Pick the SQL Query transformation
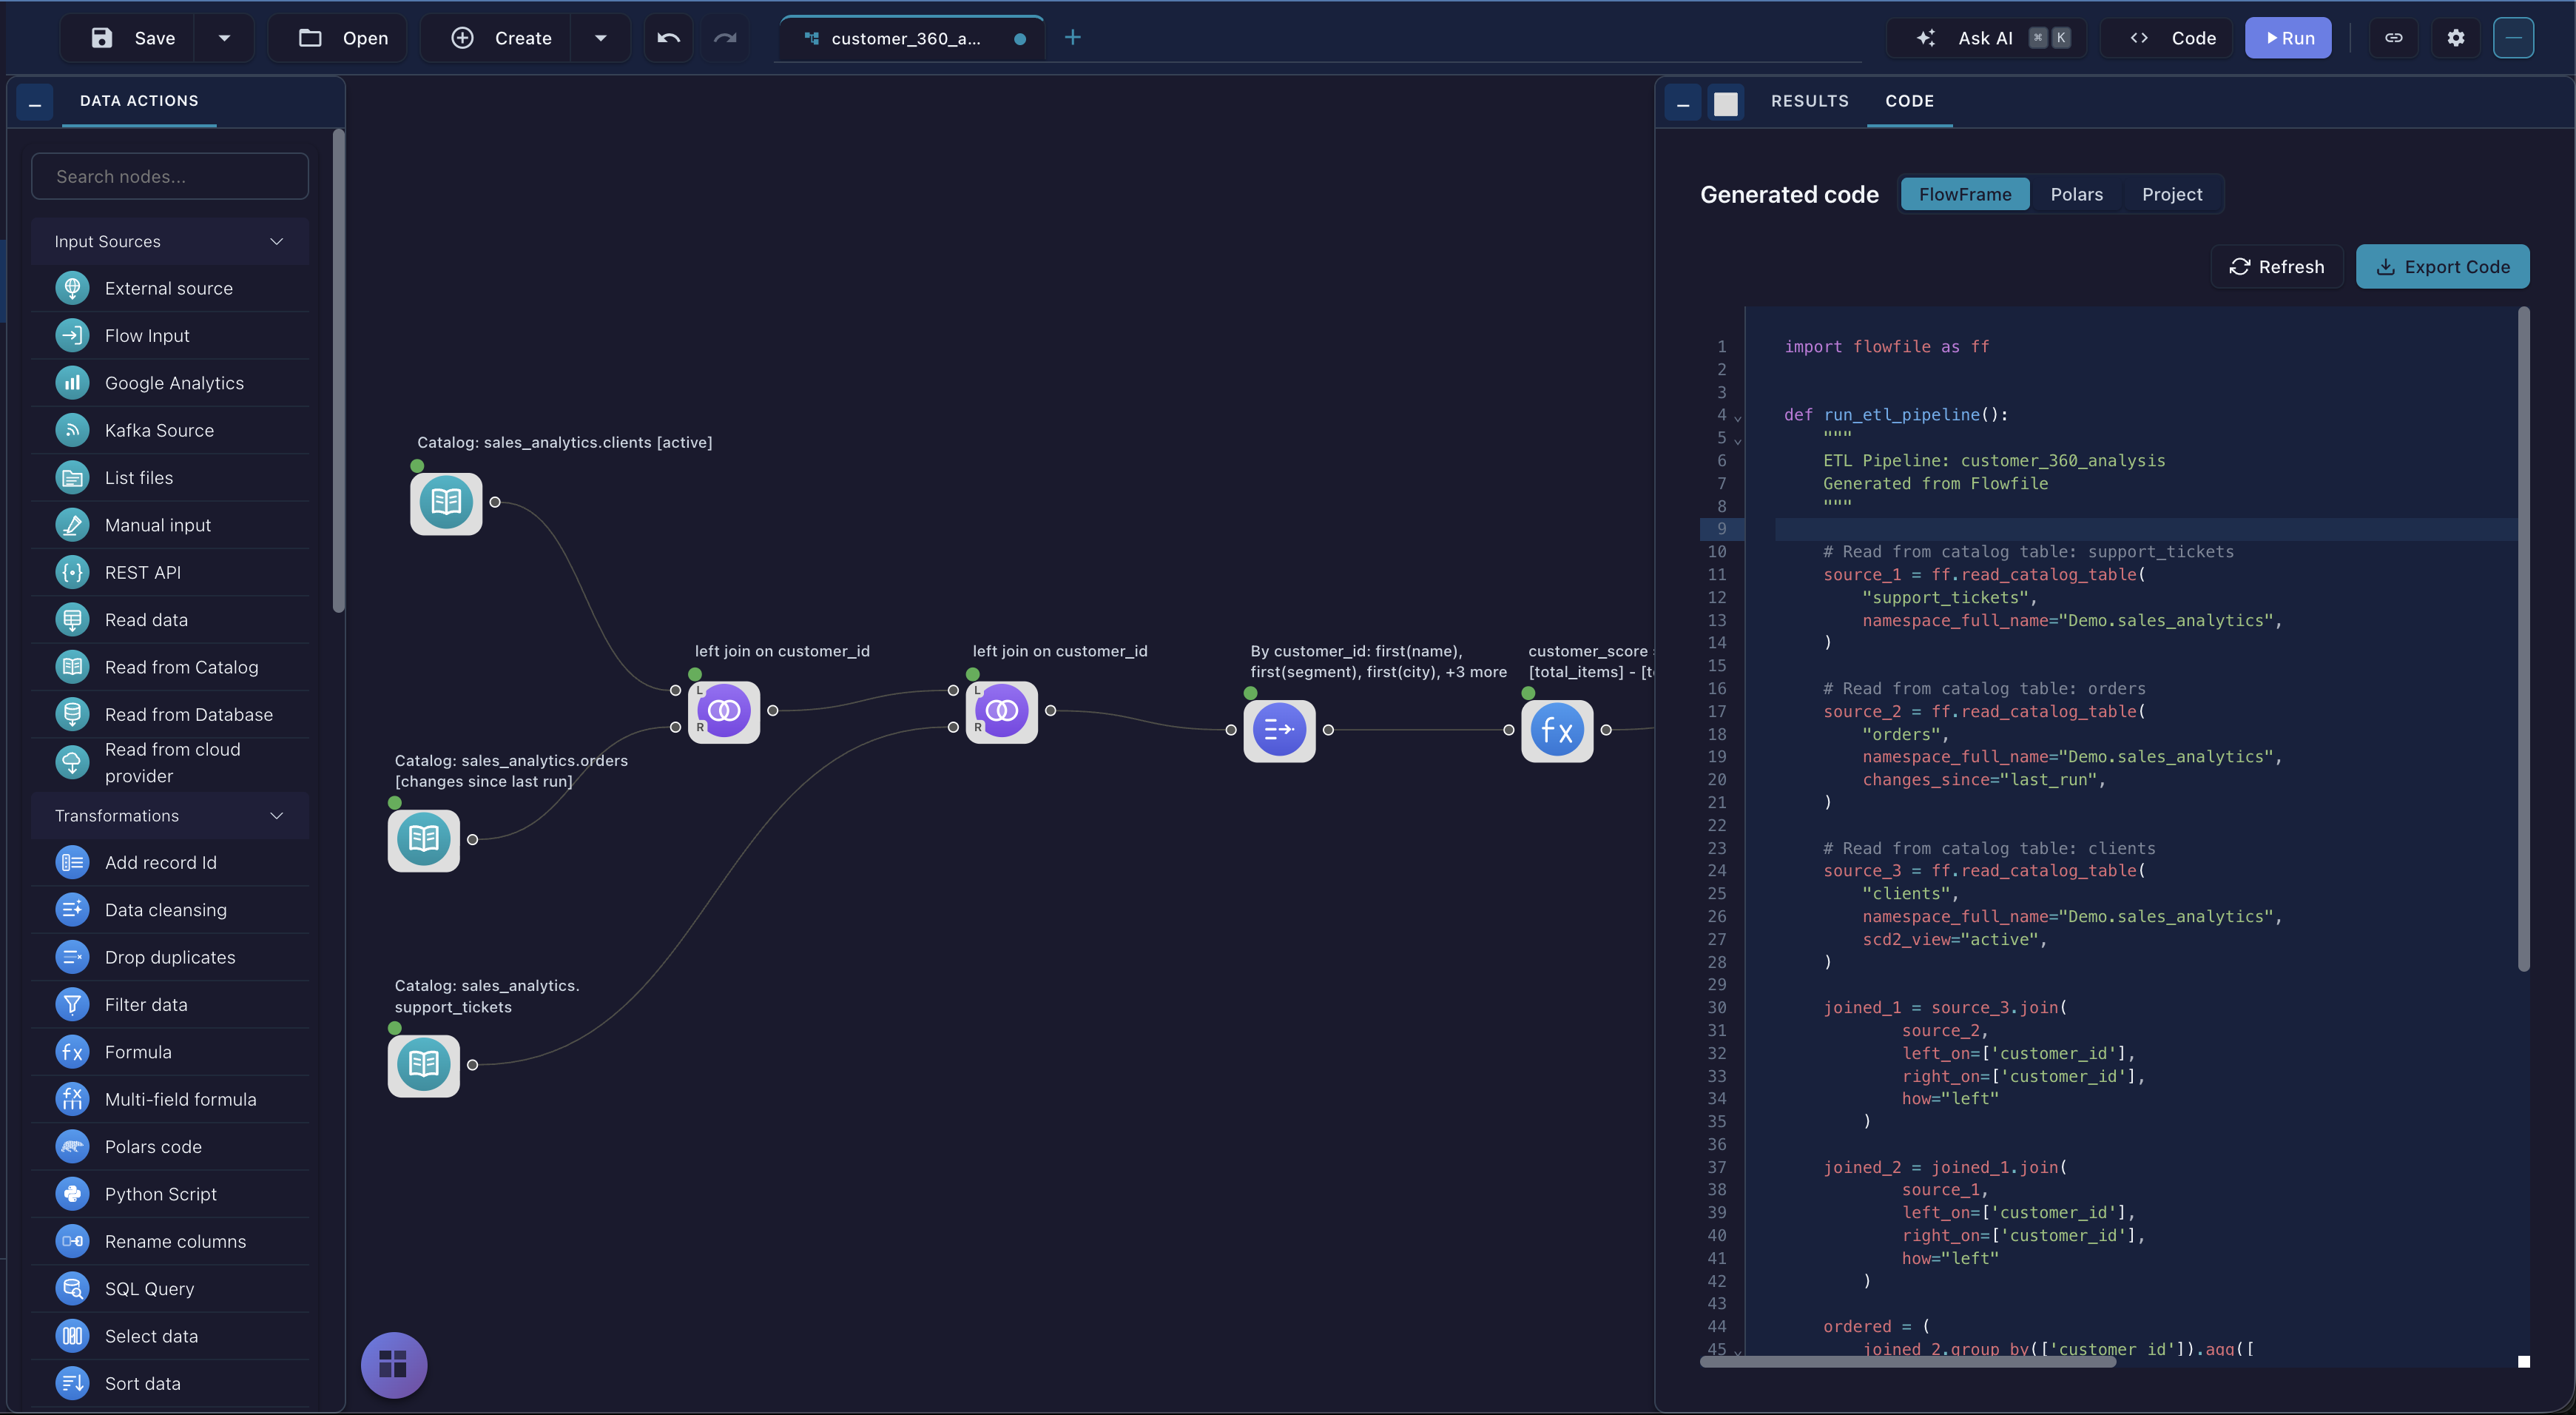The image size is (2576, 1415). [x=170, y=1288]
